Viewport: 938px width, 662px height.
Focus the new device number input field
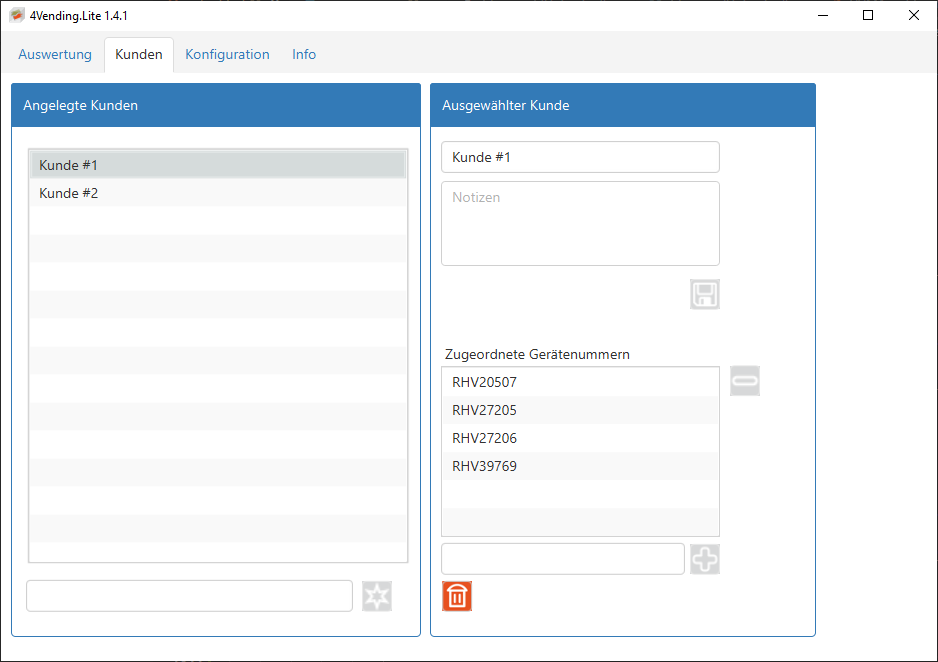[x=563, y=559]
